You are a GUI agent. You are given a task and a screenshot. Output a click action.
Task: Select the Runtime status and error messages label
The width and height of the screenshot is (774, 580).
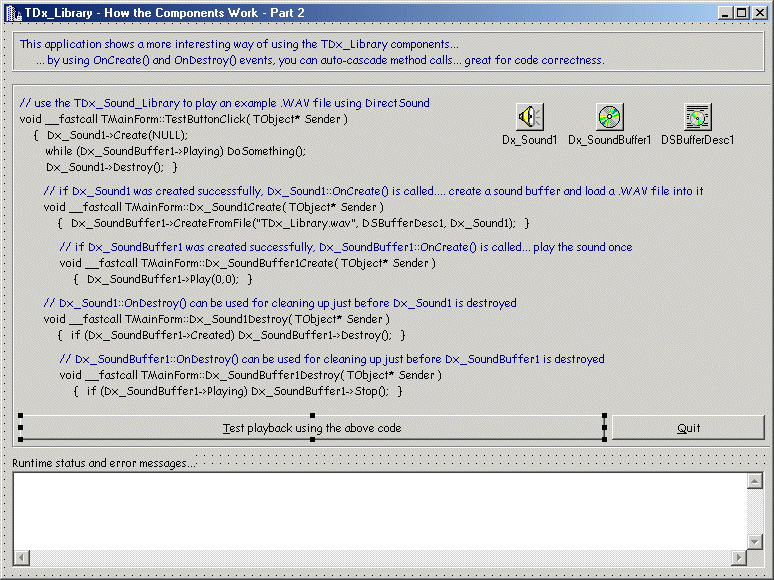[105, 463]
